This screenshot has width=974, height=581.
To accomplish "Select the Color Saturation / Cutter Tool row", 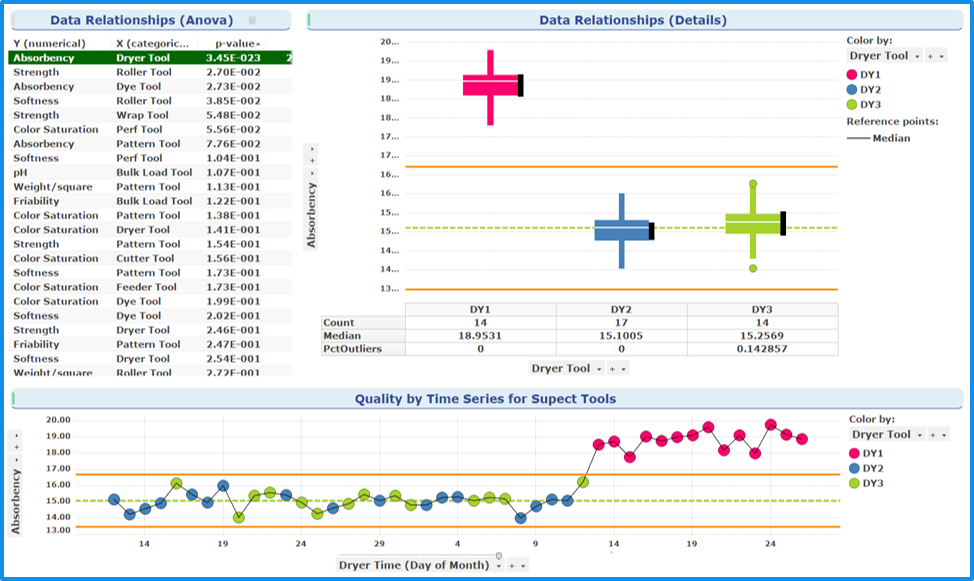I will 150,258.
